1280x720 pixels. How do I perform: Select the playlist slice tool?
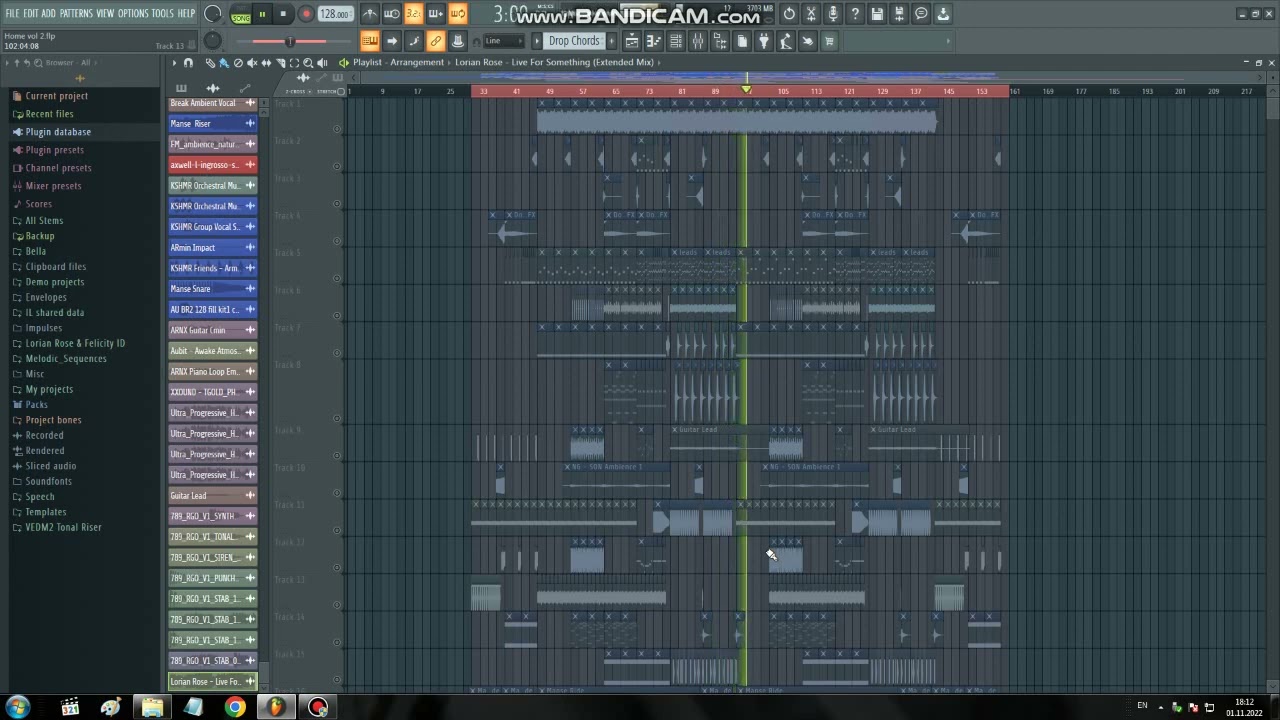(x=280, y=63)
